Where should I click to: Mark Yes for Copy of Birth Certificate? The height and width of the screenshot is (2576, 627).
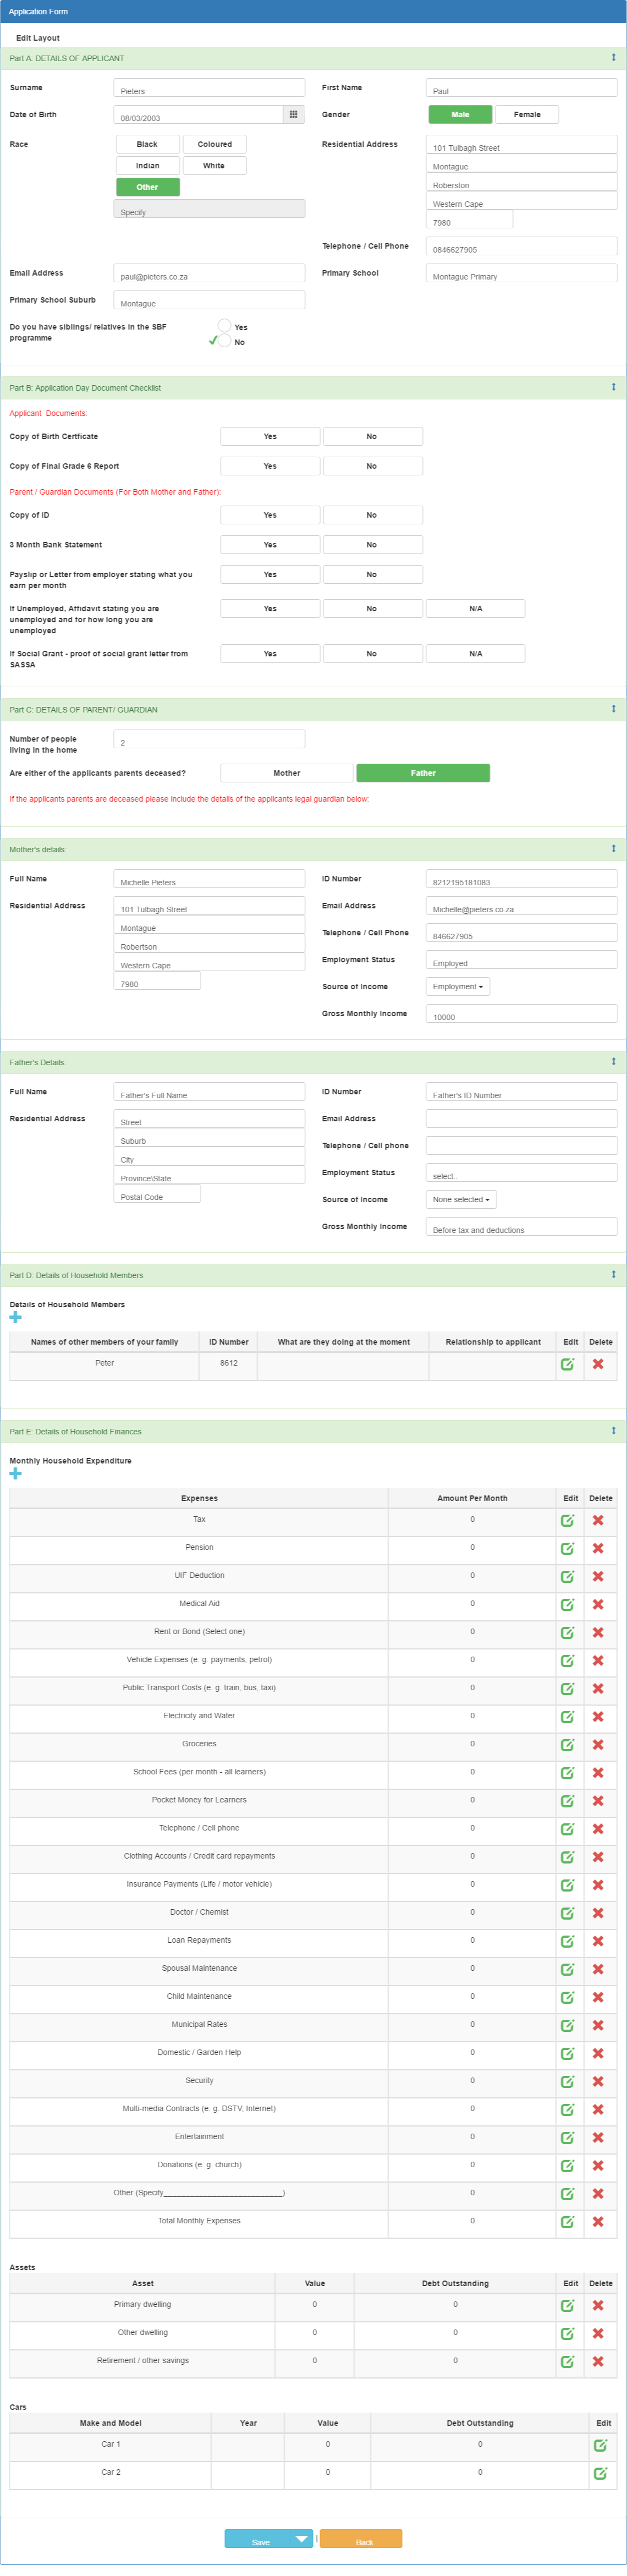(270, 437)
